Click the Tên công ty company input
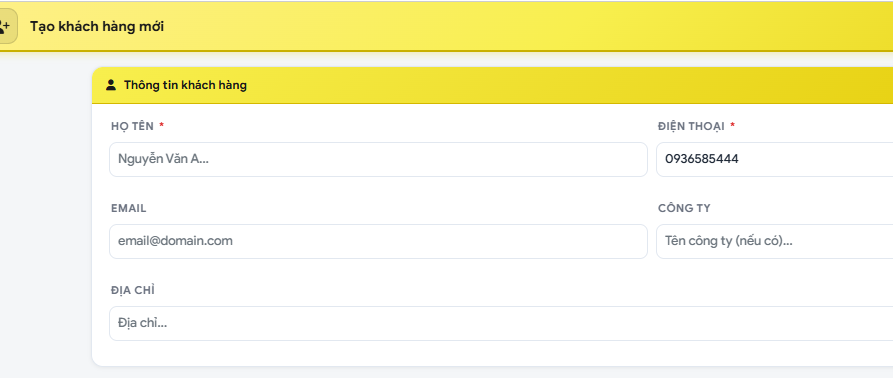Viewport: 893px width, 378px height. (775, 241)
